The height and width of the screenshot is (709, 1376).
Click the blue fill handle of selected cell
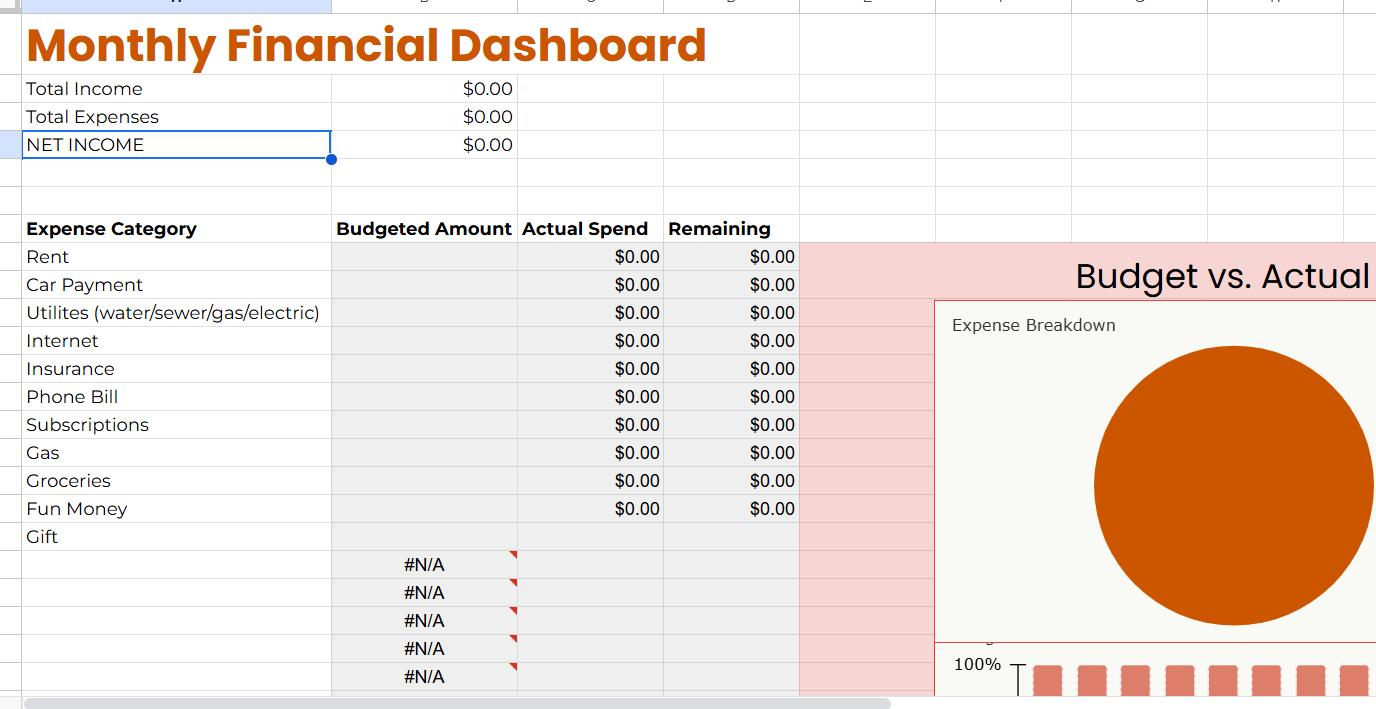click(x=331, y=159)
